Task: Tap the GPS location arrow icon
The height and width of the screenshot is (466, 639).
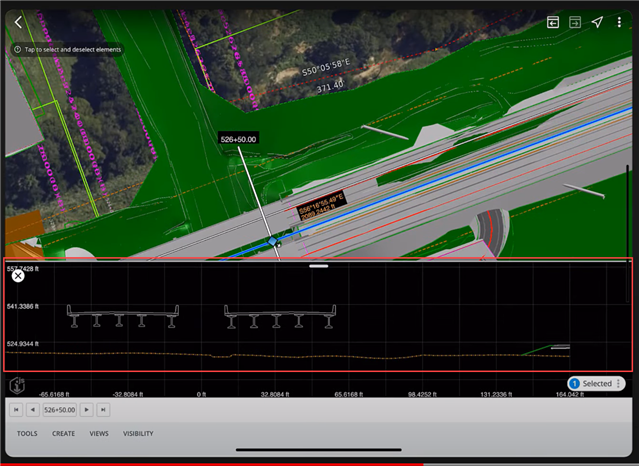Action: pyautogui.click(x=597, y=22)
